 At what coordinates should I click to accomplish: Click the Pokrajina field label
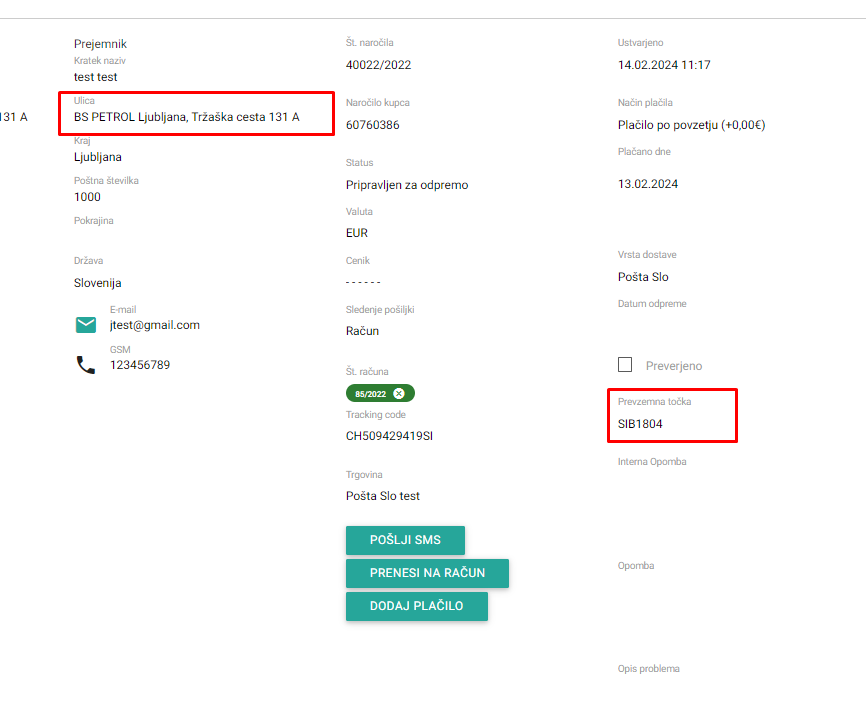(x=94, y=220)
